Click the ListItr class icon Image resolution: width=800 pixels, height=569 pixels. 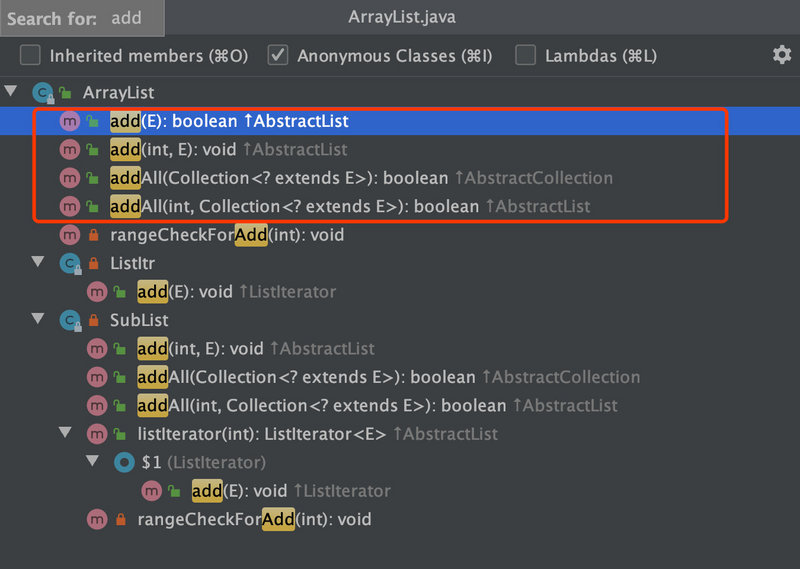click(69, 264)
